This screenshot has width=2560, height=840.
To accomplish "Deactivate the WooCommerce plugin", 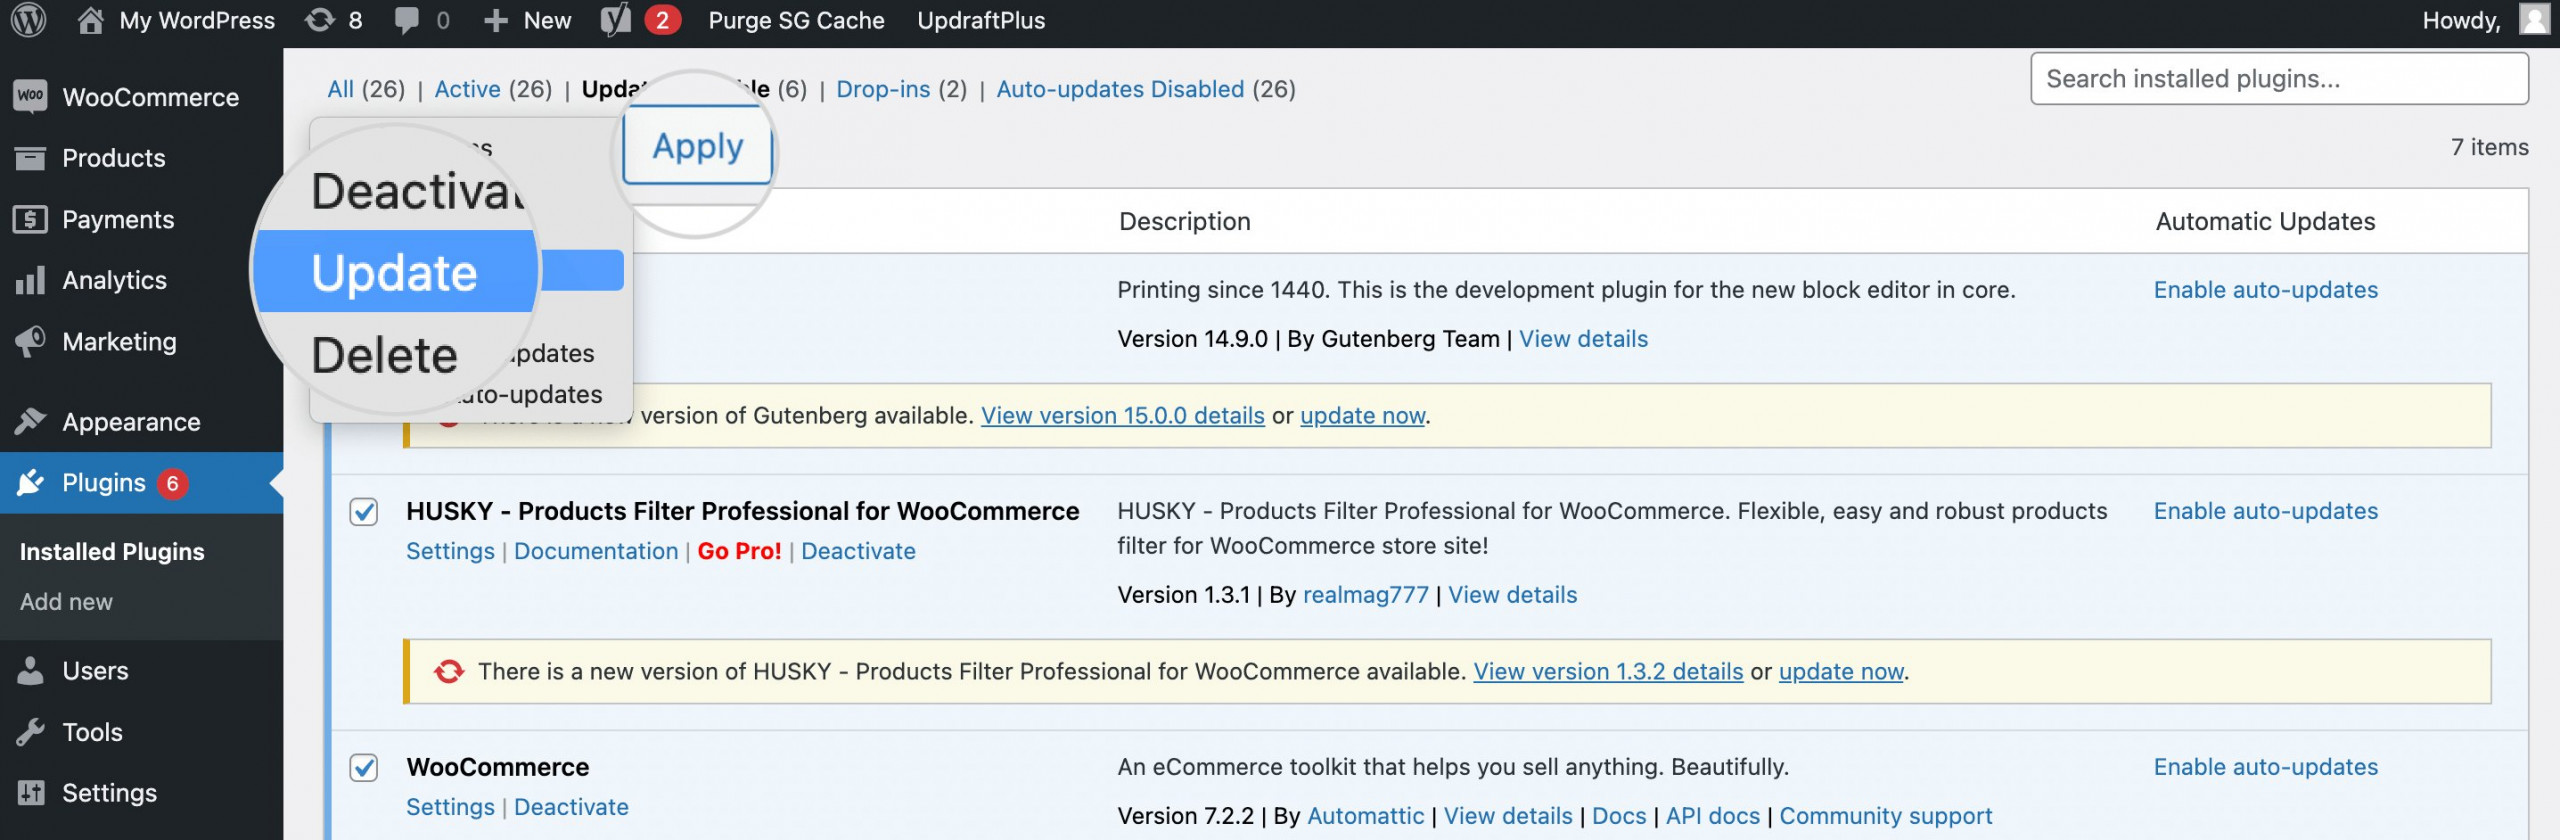I will pyautogui.click(x=571, y=807).
